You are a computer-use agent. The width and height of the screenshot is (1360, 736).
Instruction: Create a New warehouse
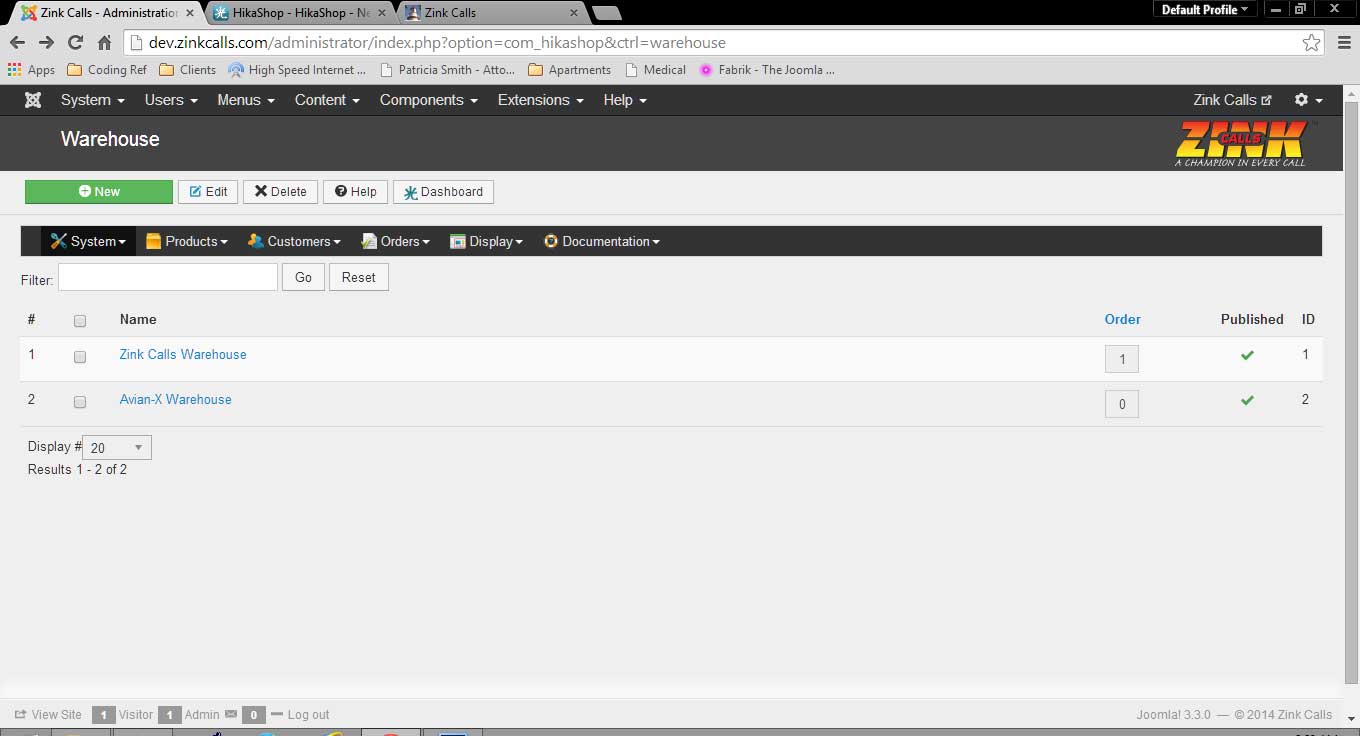click(99, 192)
